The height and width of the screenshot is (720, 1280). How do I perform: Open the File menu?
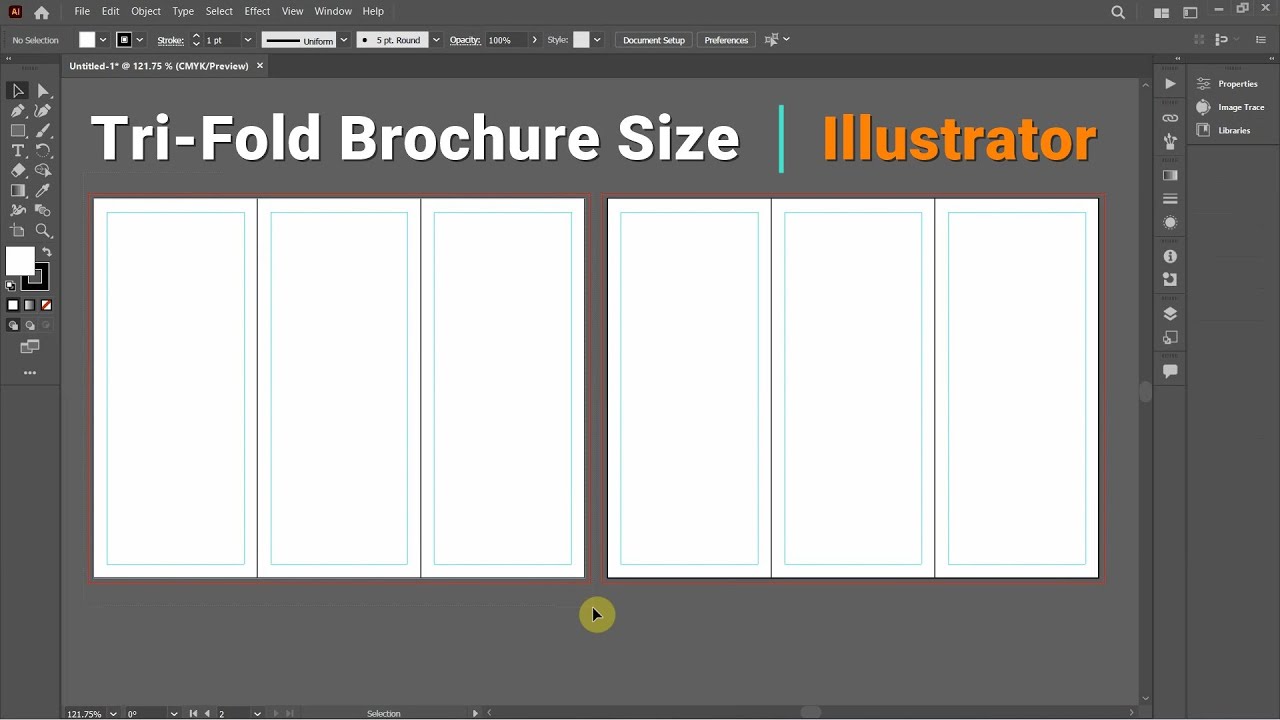pyautogui.click(x=82, y=11)
